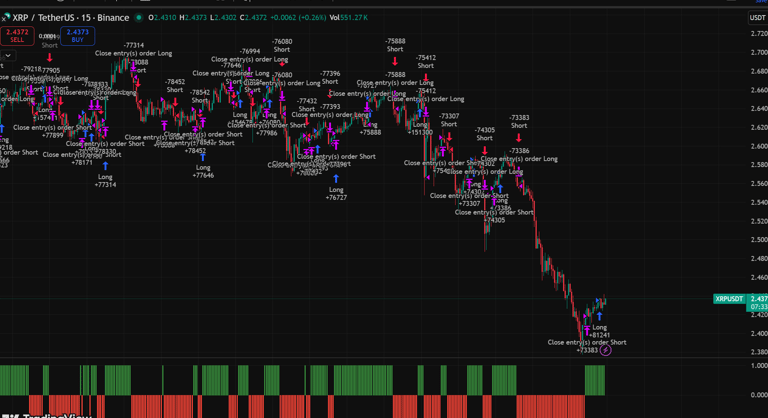Click the +75888 profit label
Image resolution: width=768 pixels, height=418 pixels.
coord(370,132)
